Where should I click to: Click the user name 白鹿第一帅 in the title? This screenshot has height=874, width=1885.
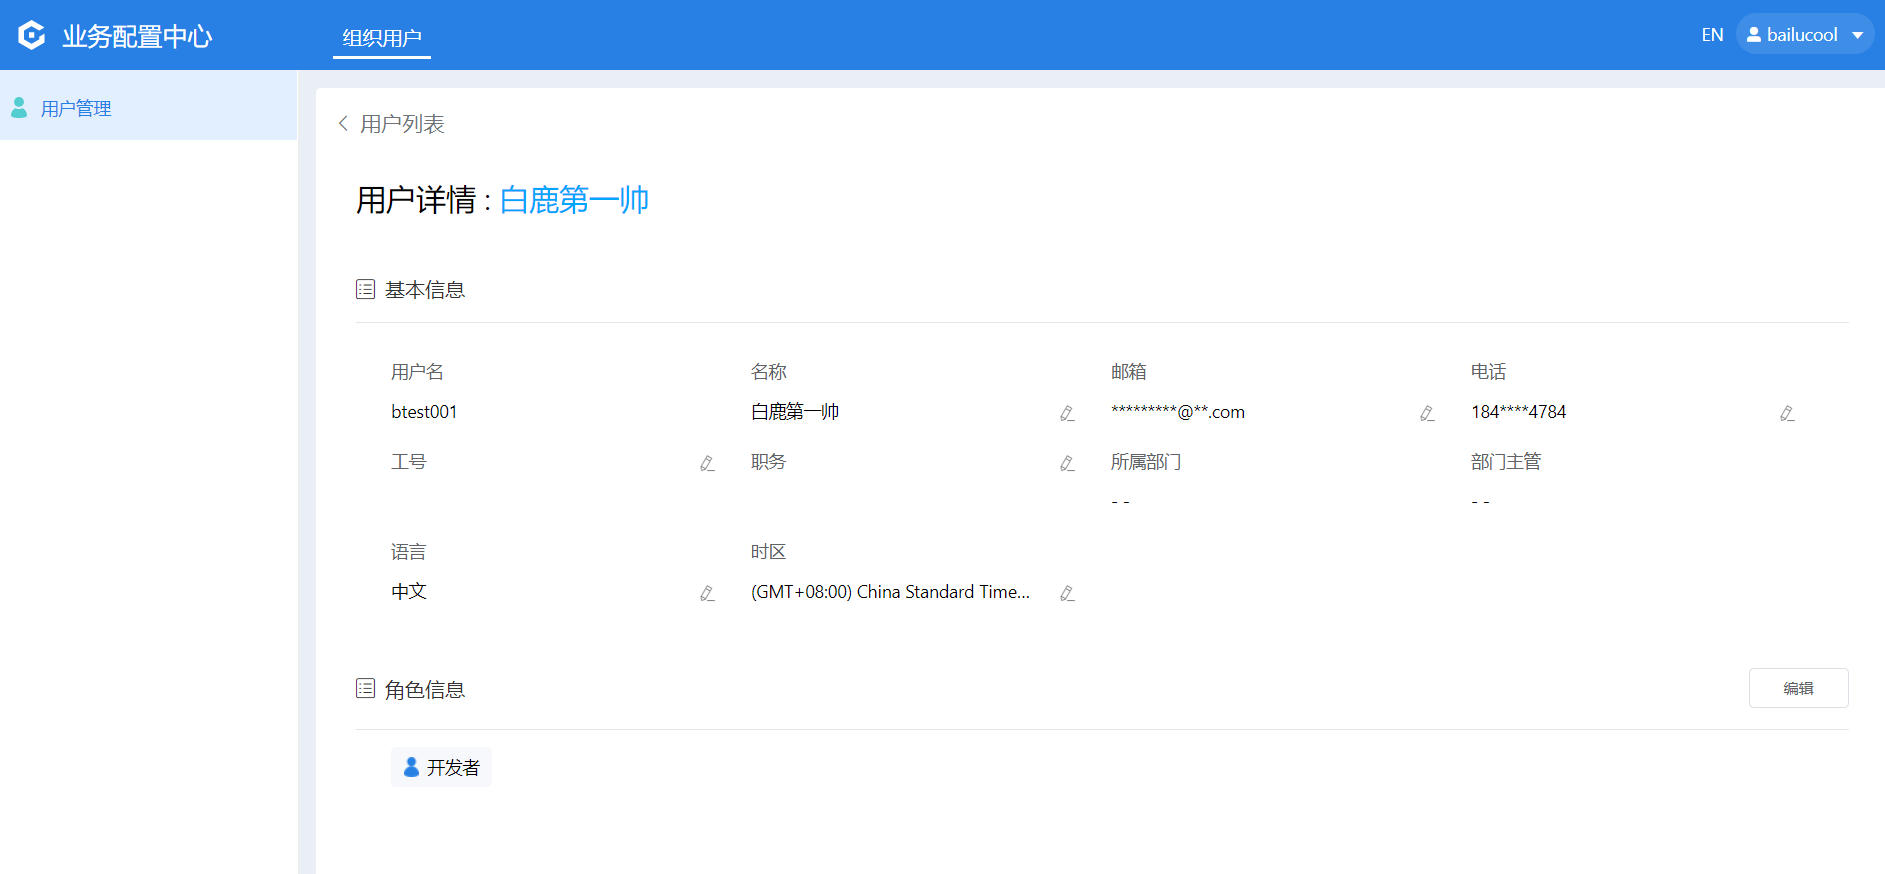click(574, 200)
